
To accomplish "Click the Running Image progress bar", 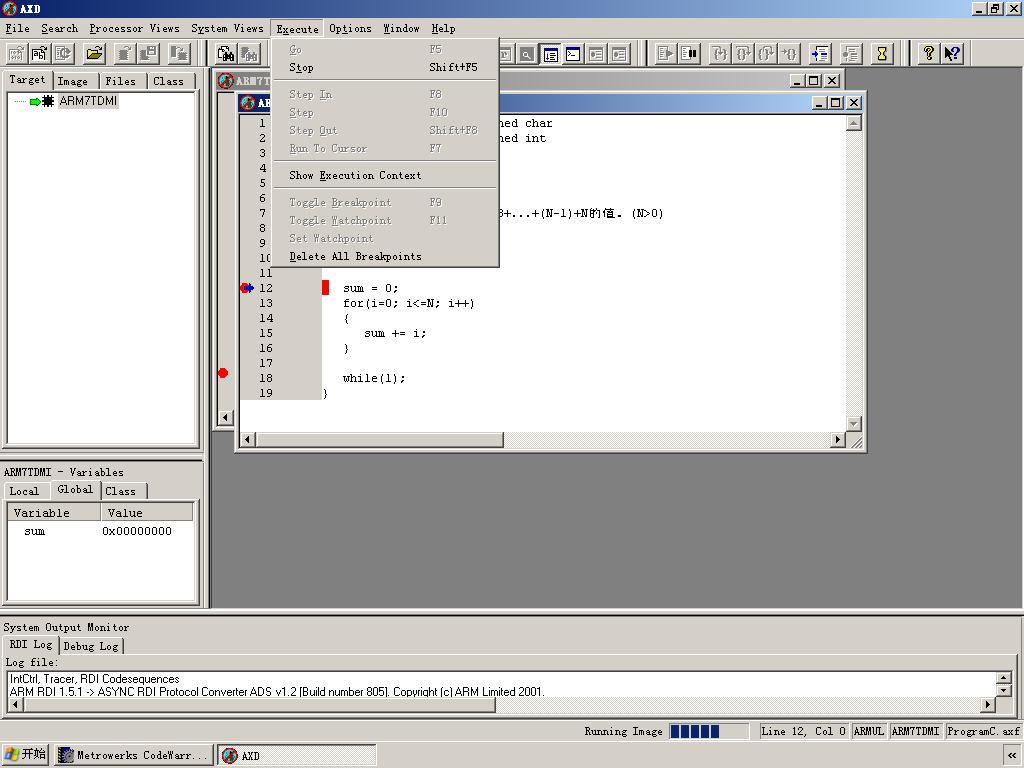I will 709,731.
